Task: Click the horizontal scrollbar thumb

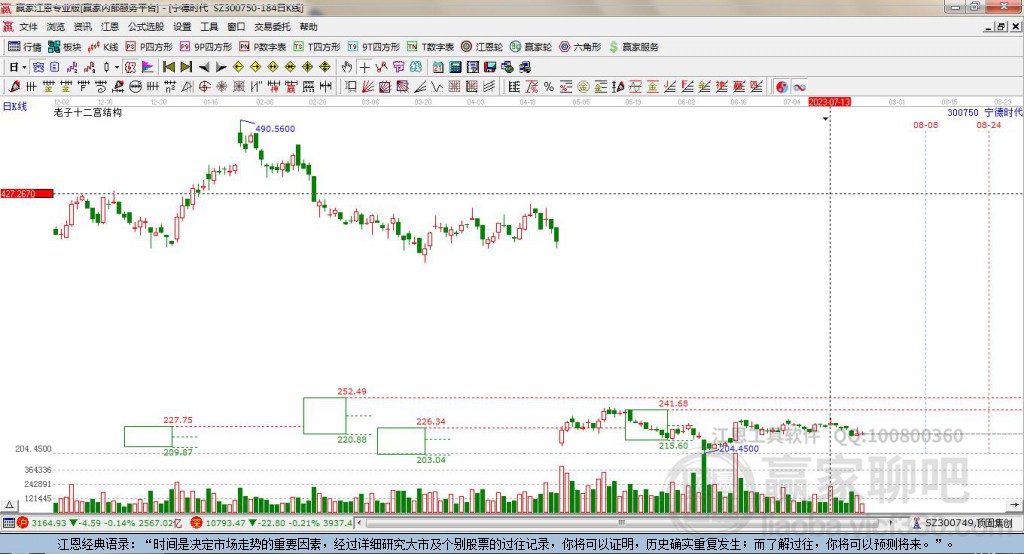Action: 622,523
